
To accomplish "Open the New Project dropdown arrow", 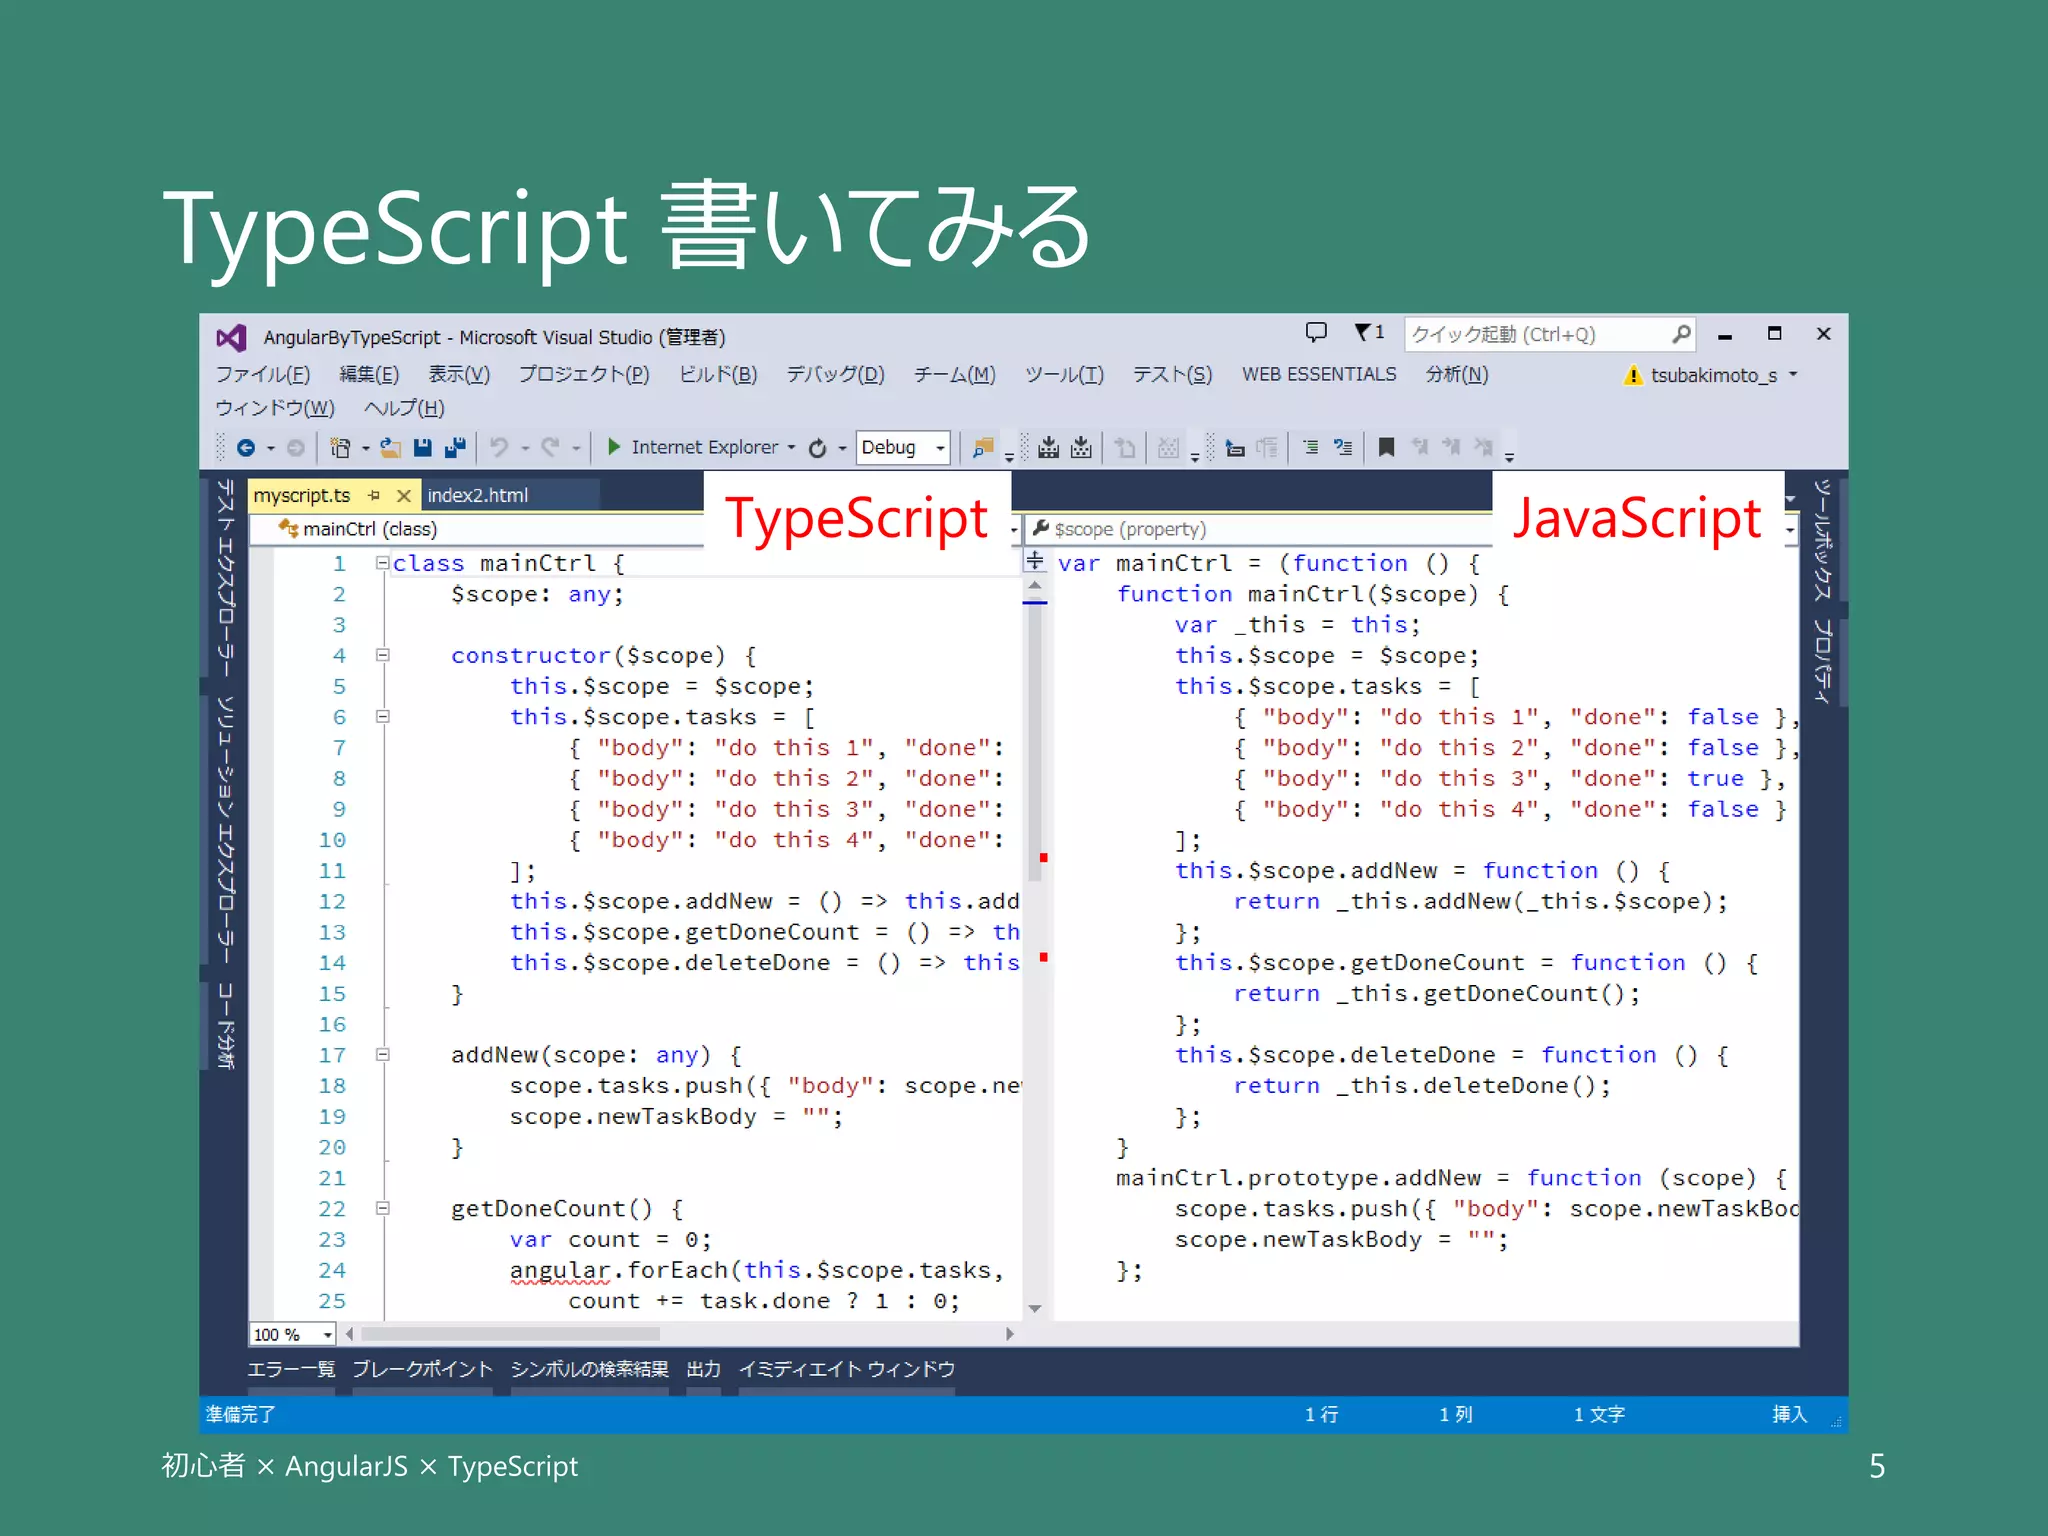I will point(365,448).
